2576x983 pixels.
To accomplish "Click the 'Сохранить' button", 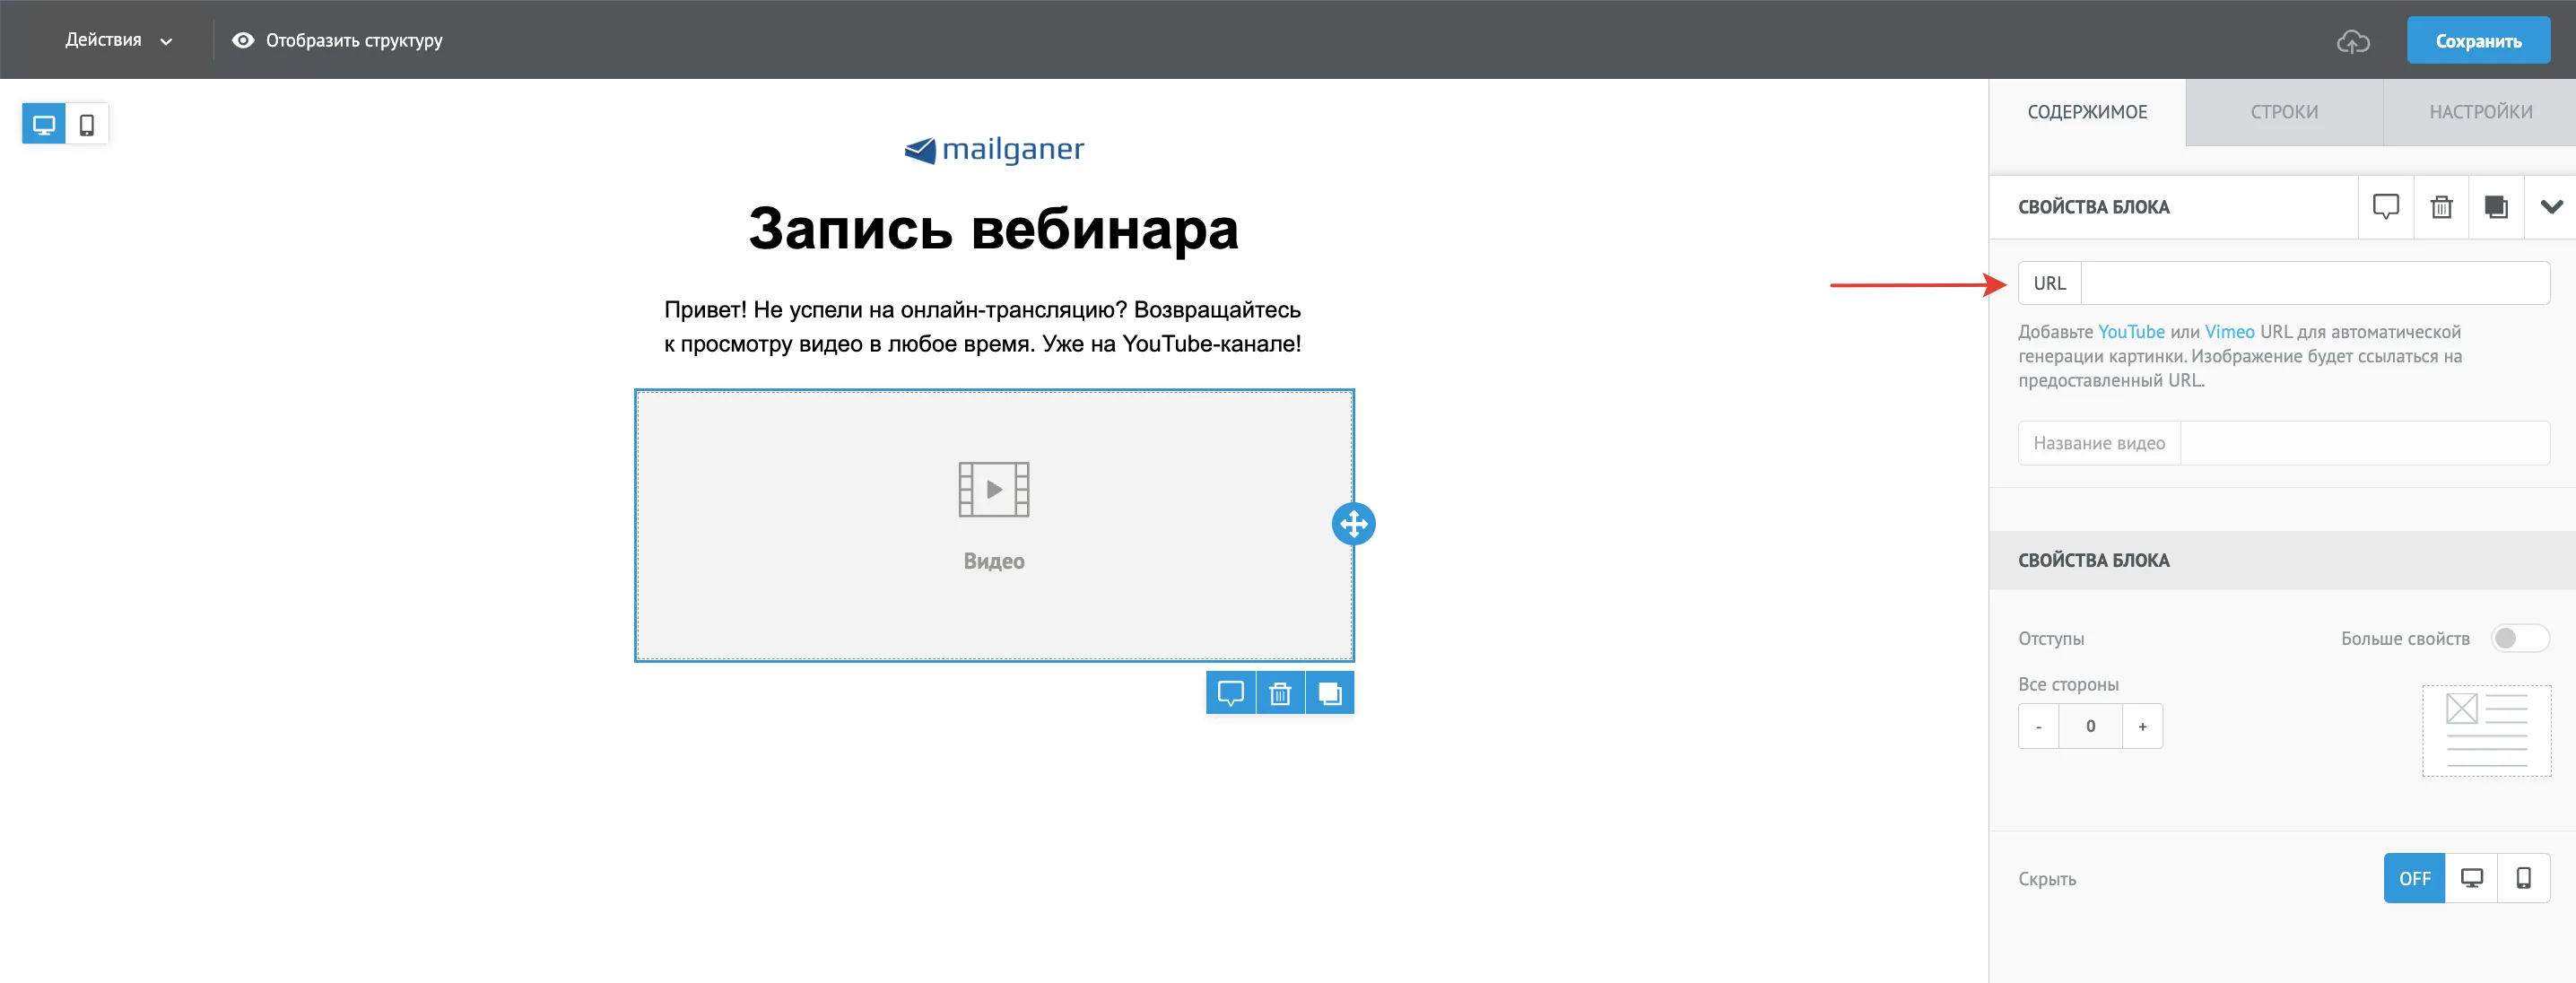I will pyautogui.click(x=2478, y=41).
